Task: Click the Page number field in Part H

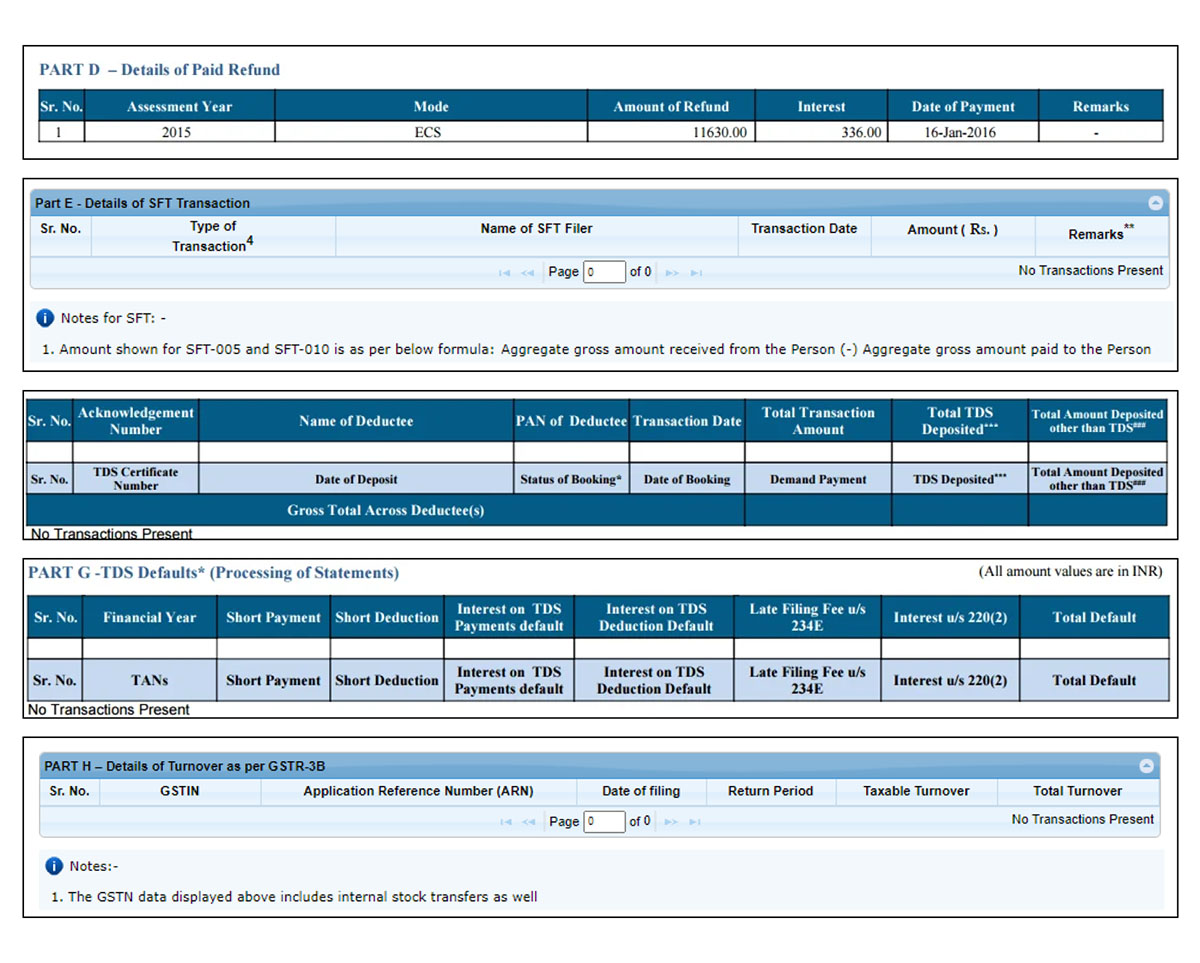Action: (x=604, y=821)
